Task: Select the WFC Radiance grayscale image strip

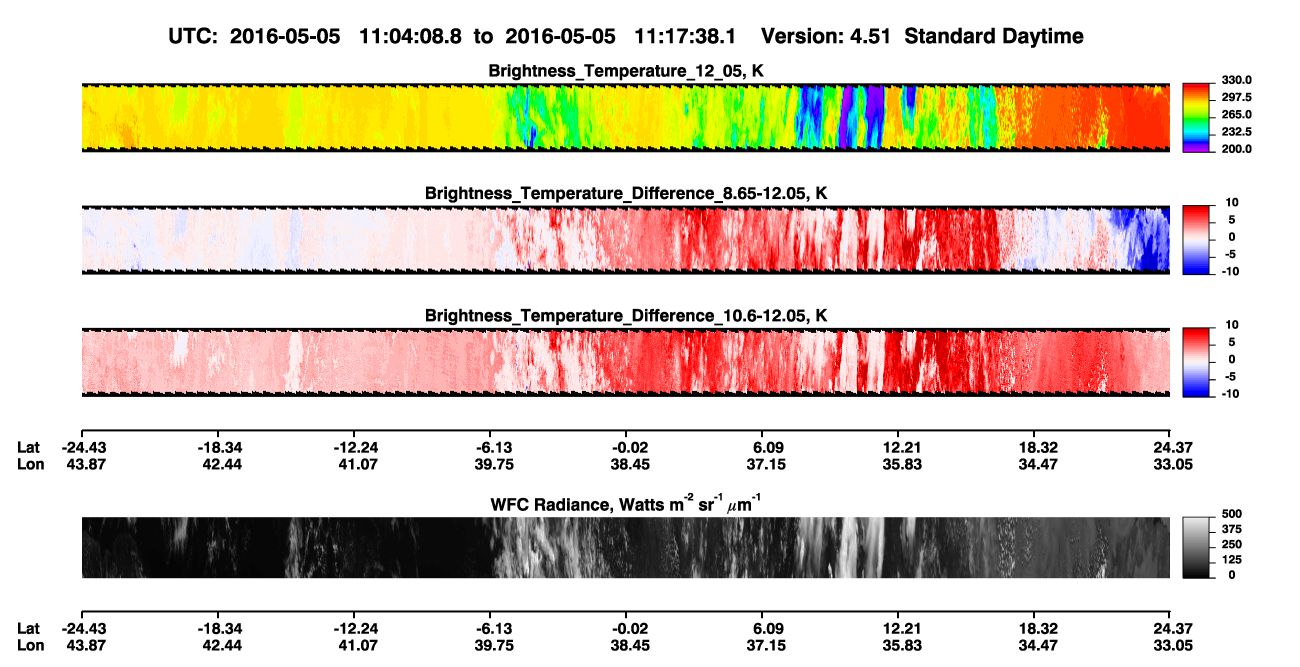Action: pyautogui.click(x=626, y=548)
